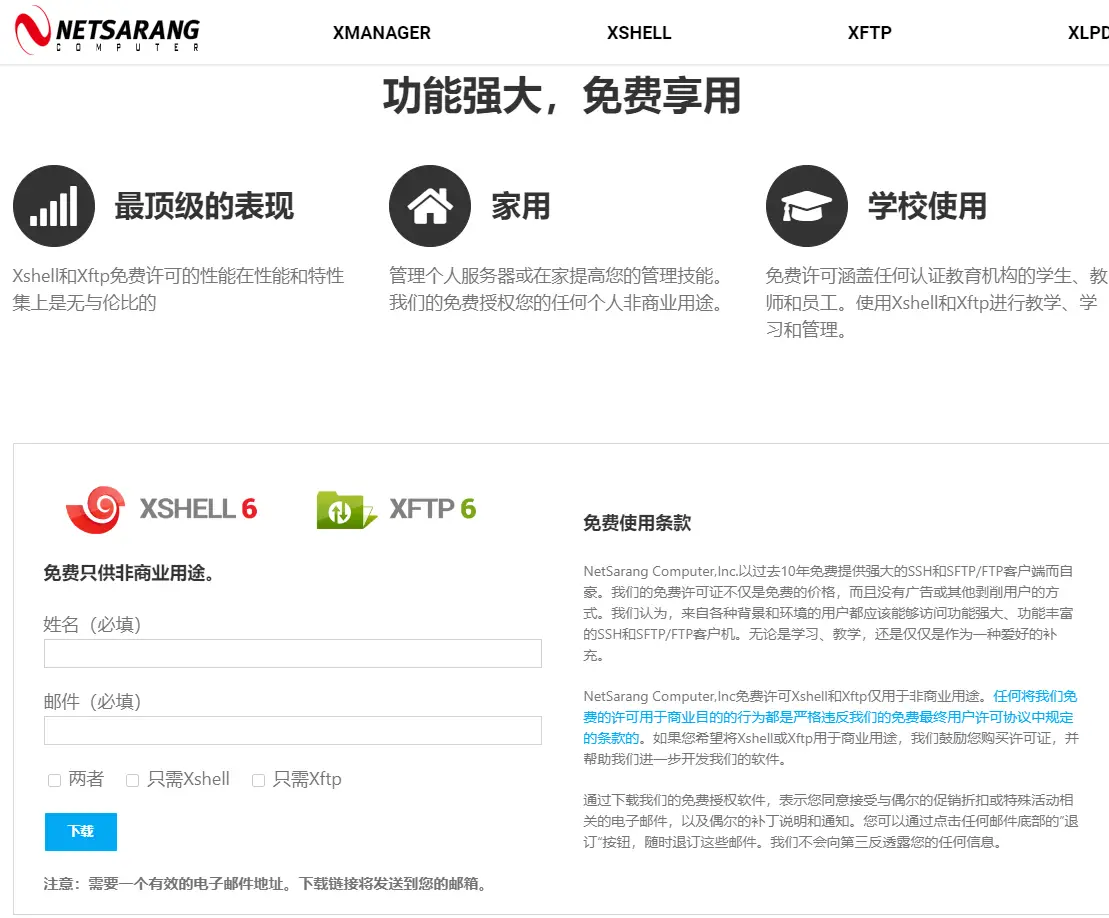Focus the 姓名 (必填) name field

(x=293, y=653)
